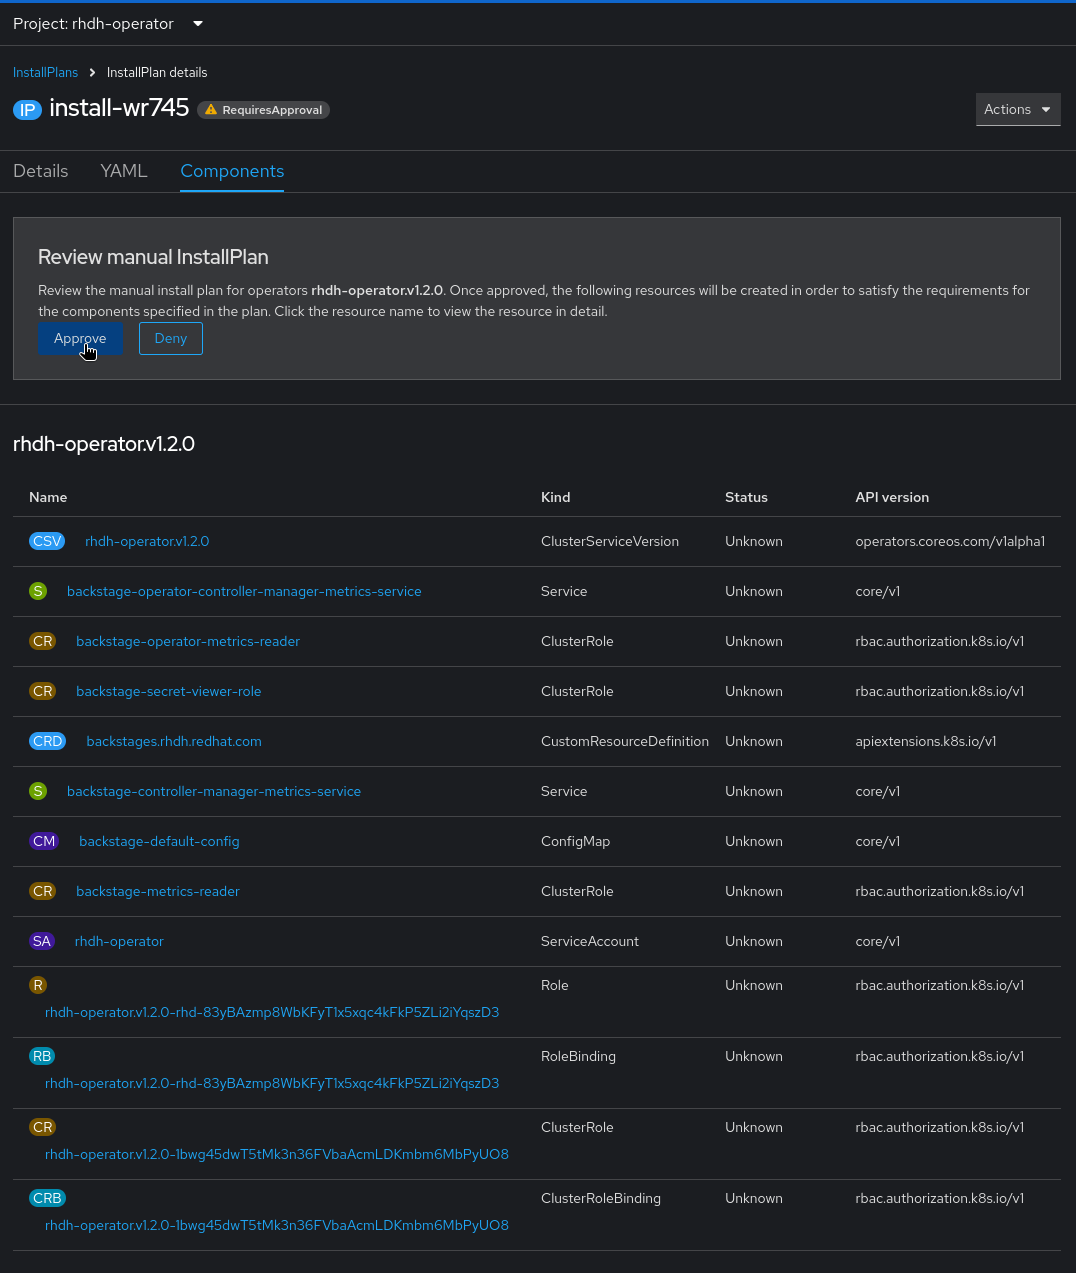
Task: Deny the manual InstallPlan
Action: [171, 339]
